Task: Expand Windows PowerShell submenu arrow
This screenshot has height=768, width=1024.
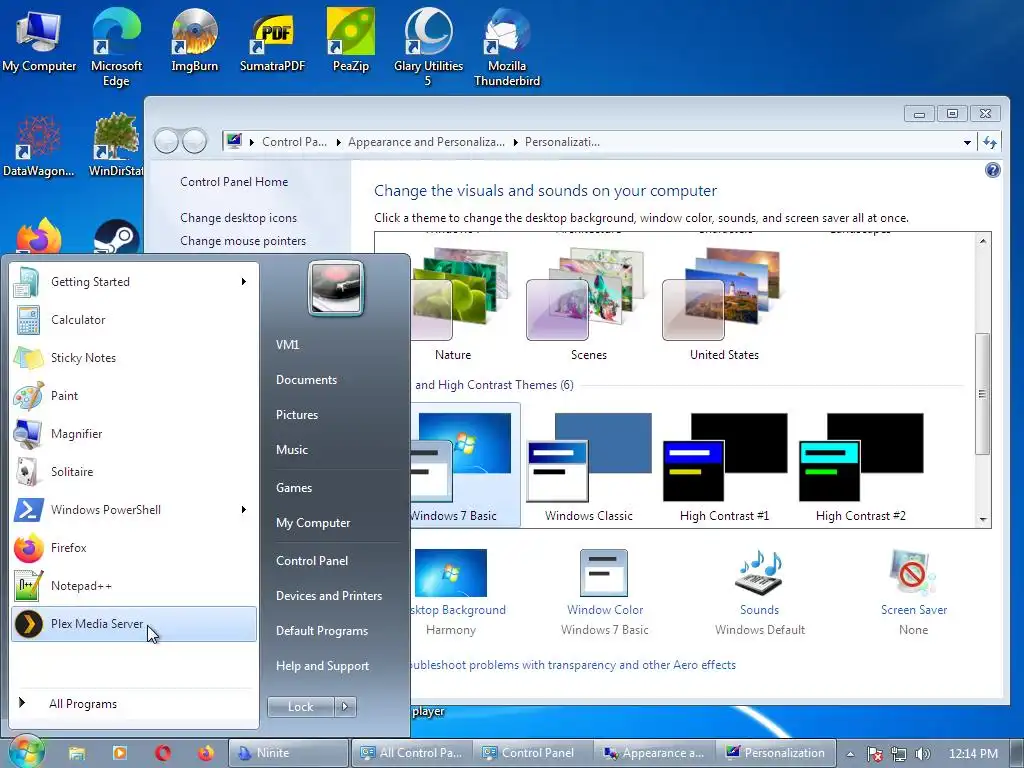Action: tap(244, 509)
